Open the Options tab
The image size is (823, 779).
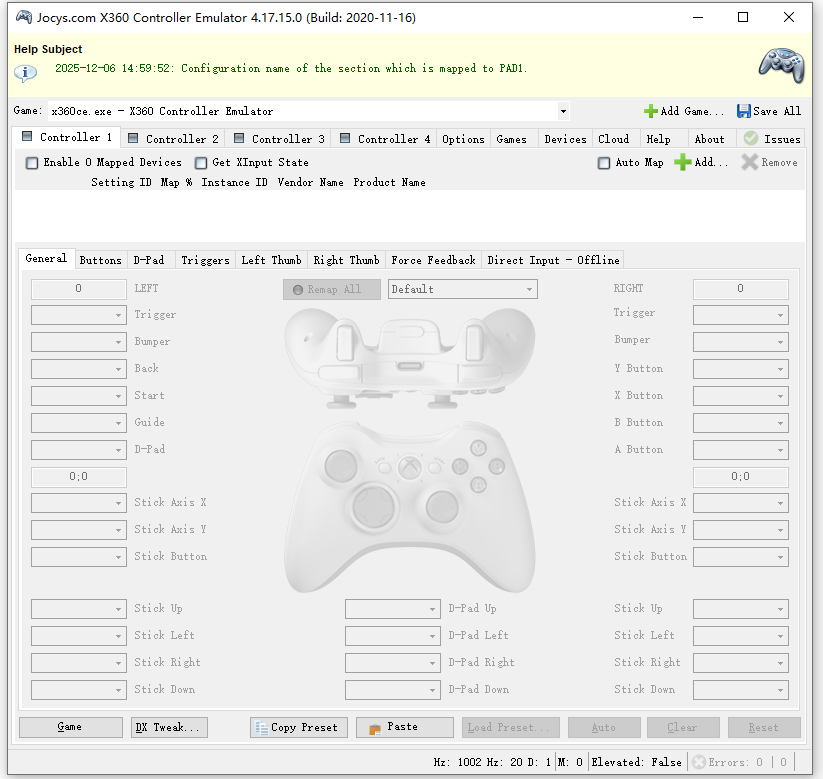(463, 139)
